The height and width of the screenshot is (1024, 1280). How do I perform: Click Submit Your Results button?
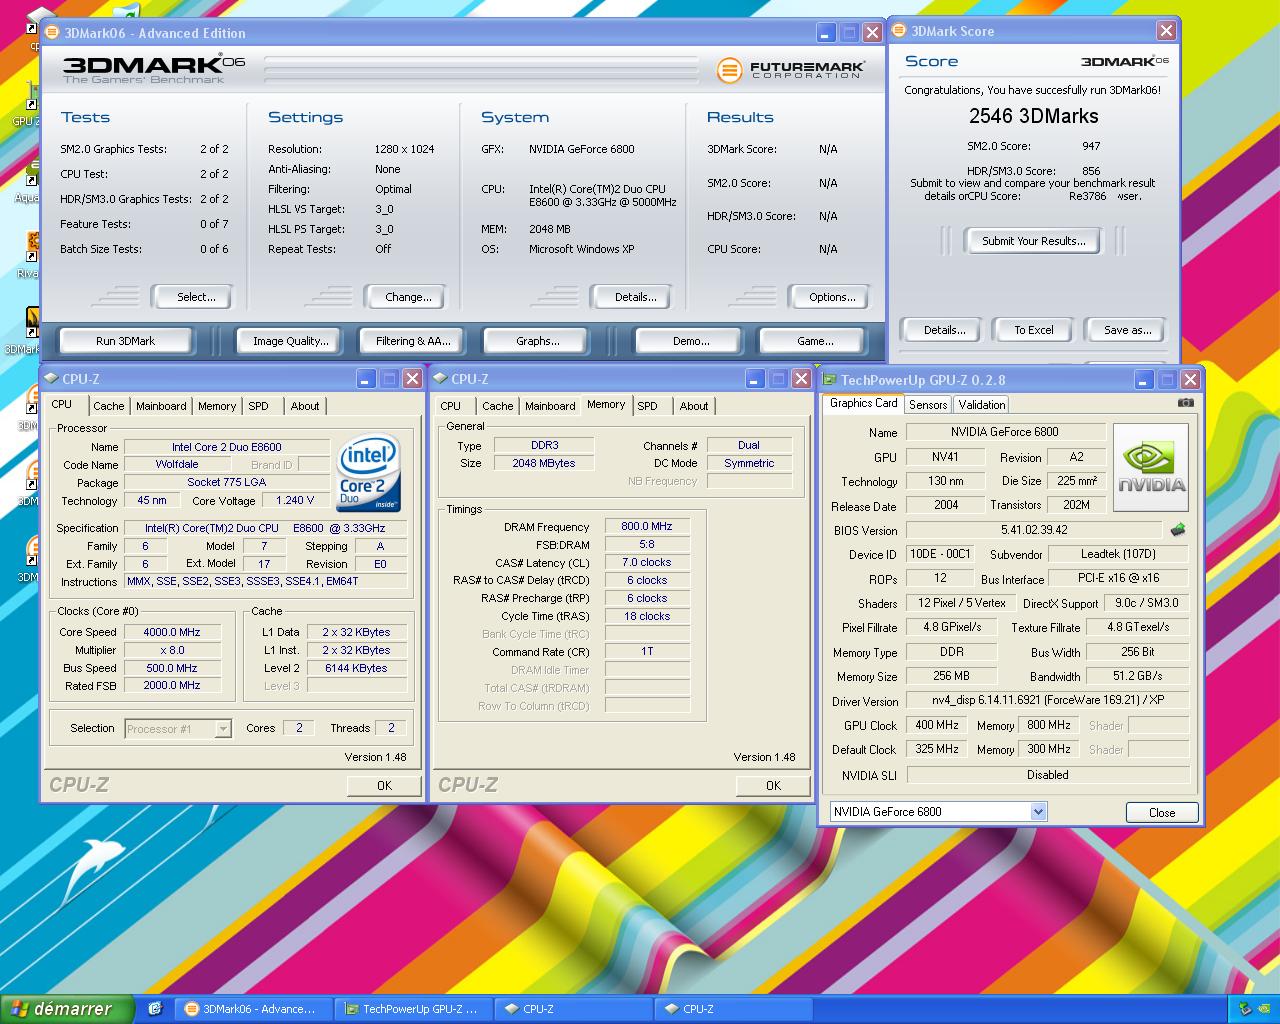[1033, 241]
